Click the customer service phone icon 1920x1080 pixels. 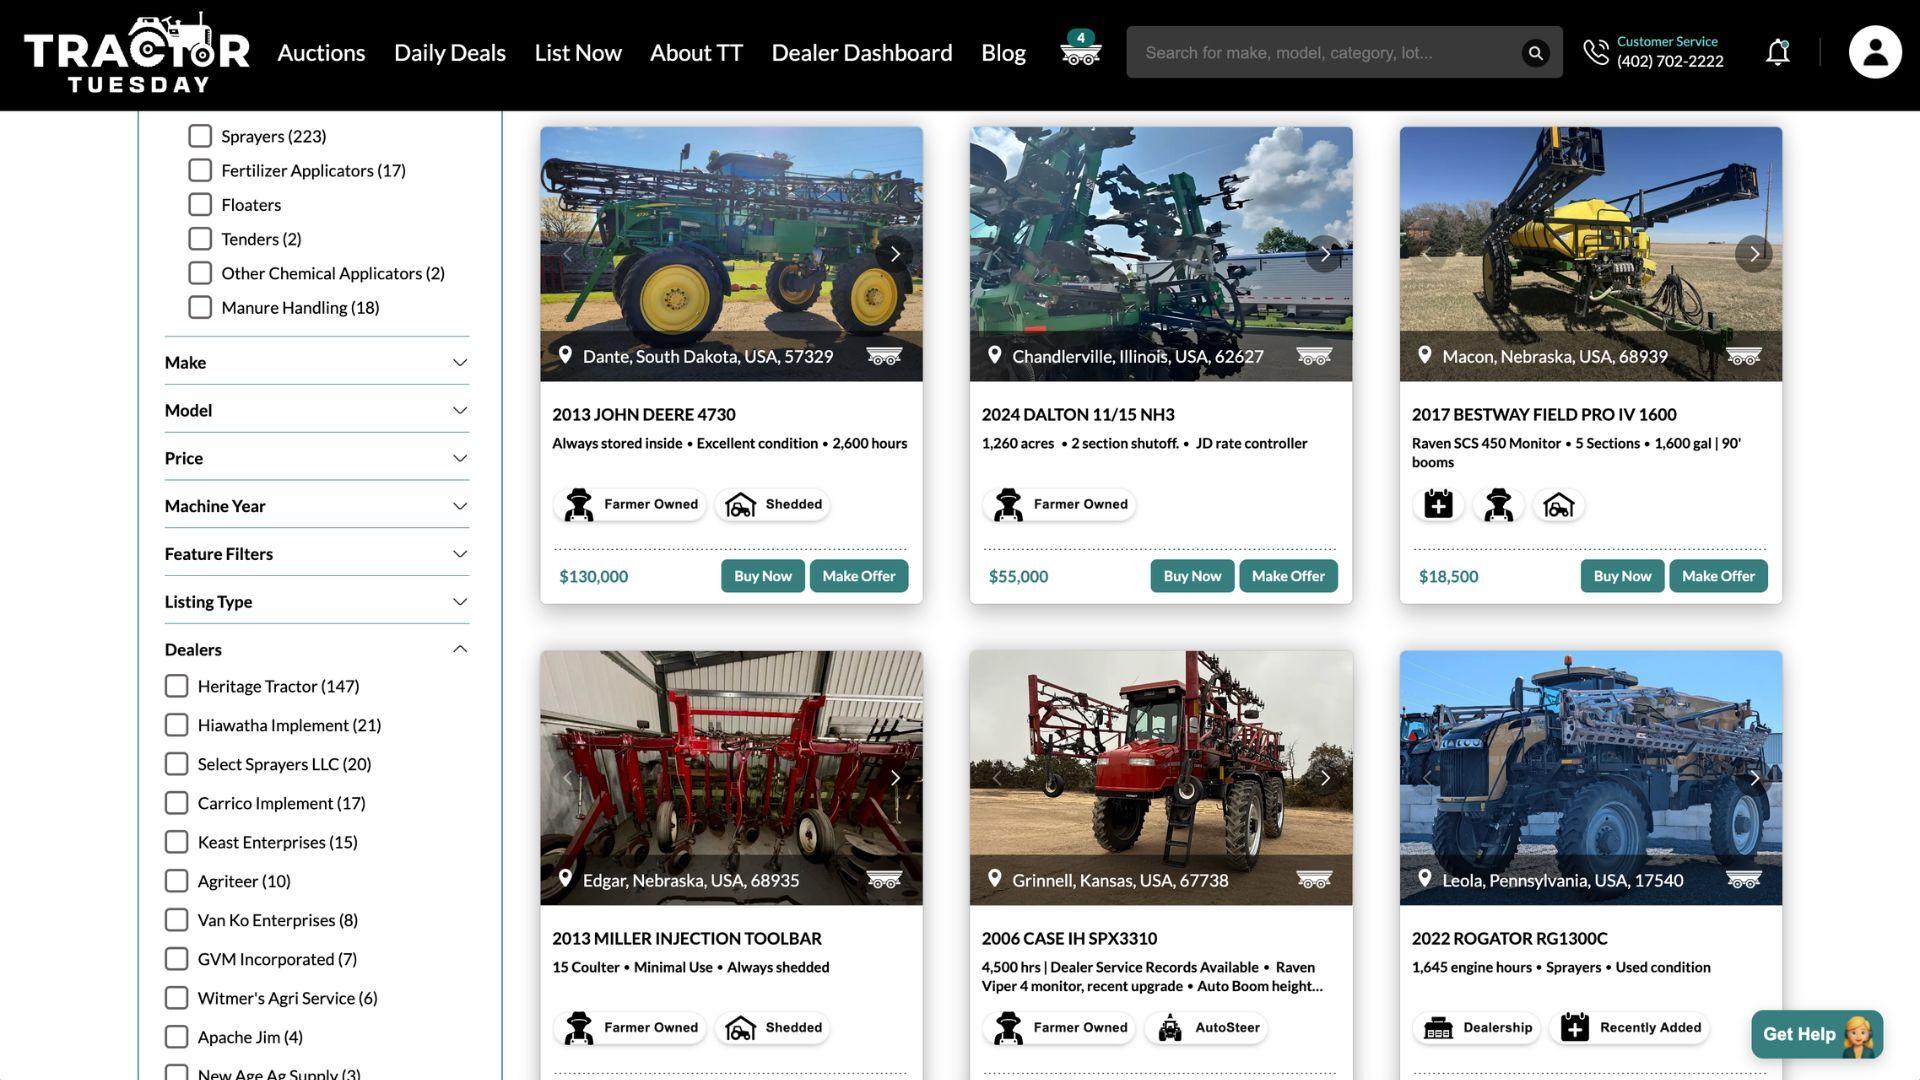click(1596, 52)
